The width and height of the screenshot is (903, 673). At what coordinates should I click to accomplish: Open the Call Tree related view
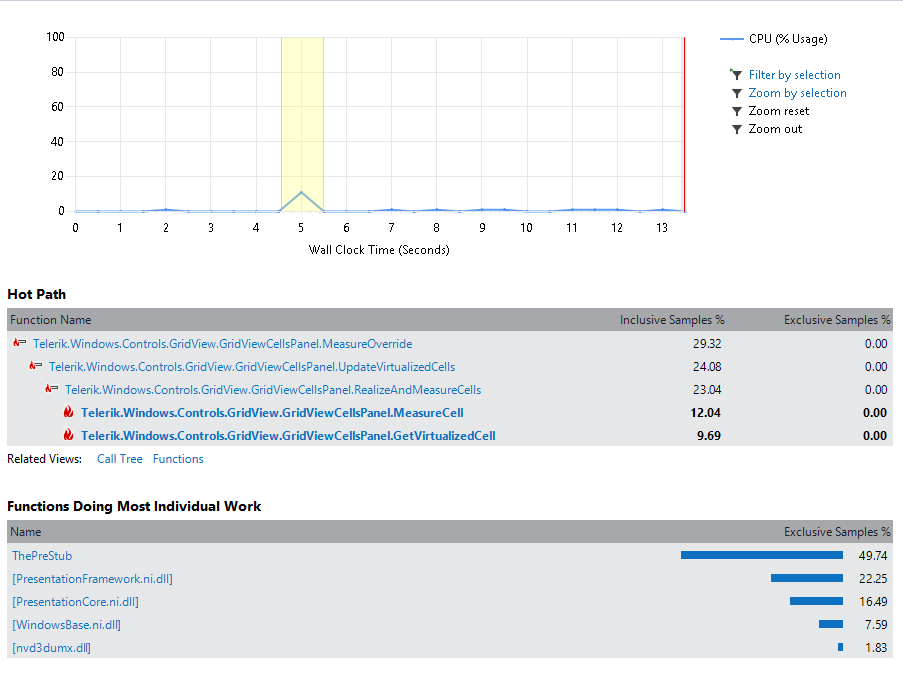(x=120, y=459)
